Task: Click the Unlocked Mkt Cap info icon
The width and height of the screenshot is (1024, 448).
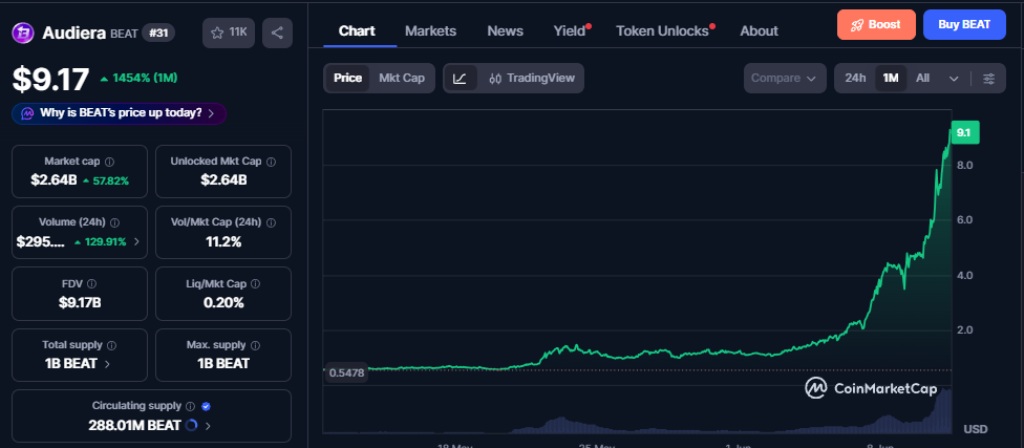Action: click(271, 161)
